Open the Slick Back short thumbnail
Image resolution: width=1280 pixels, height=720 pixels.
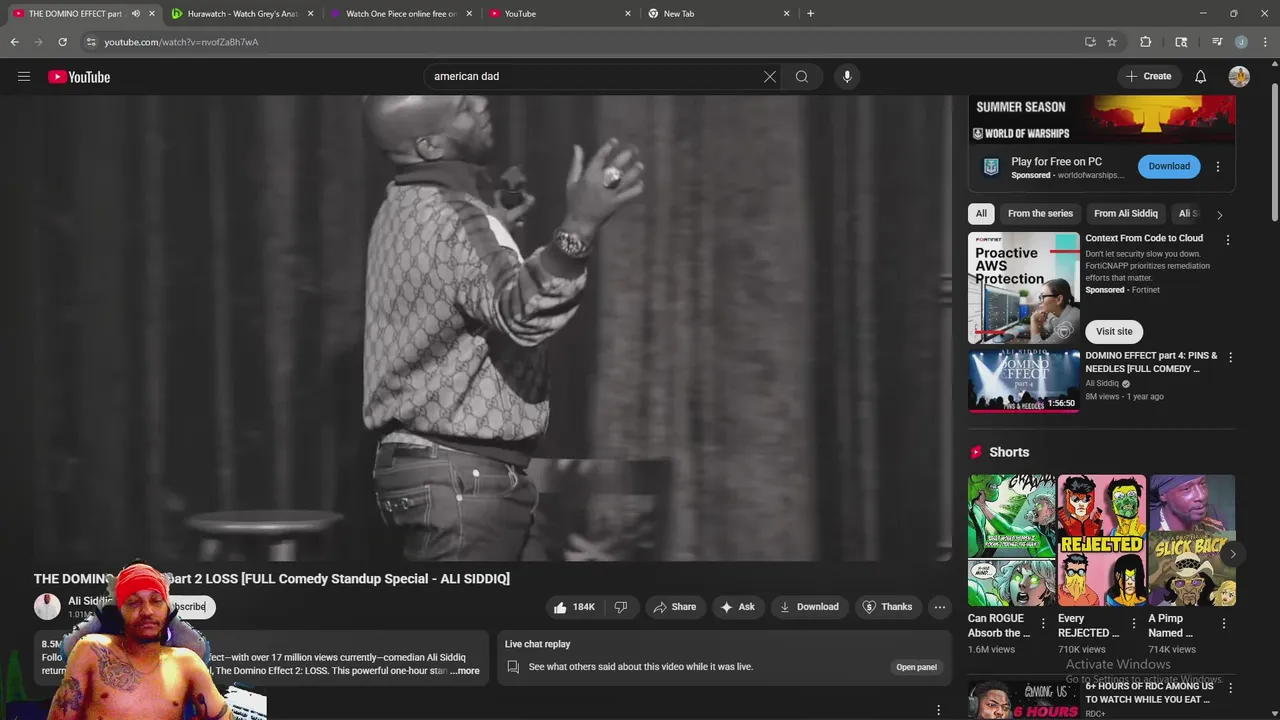tap(1192, 541)
